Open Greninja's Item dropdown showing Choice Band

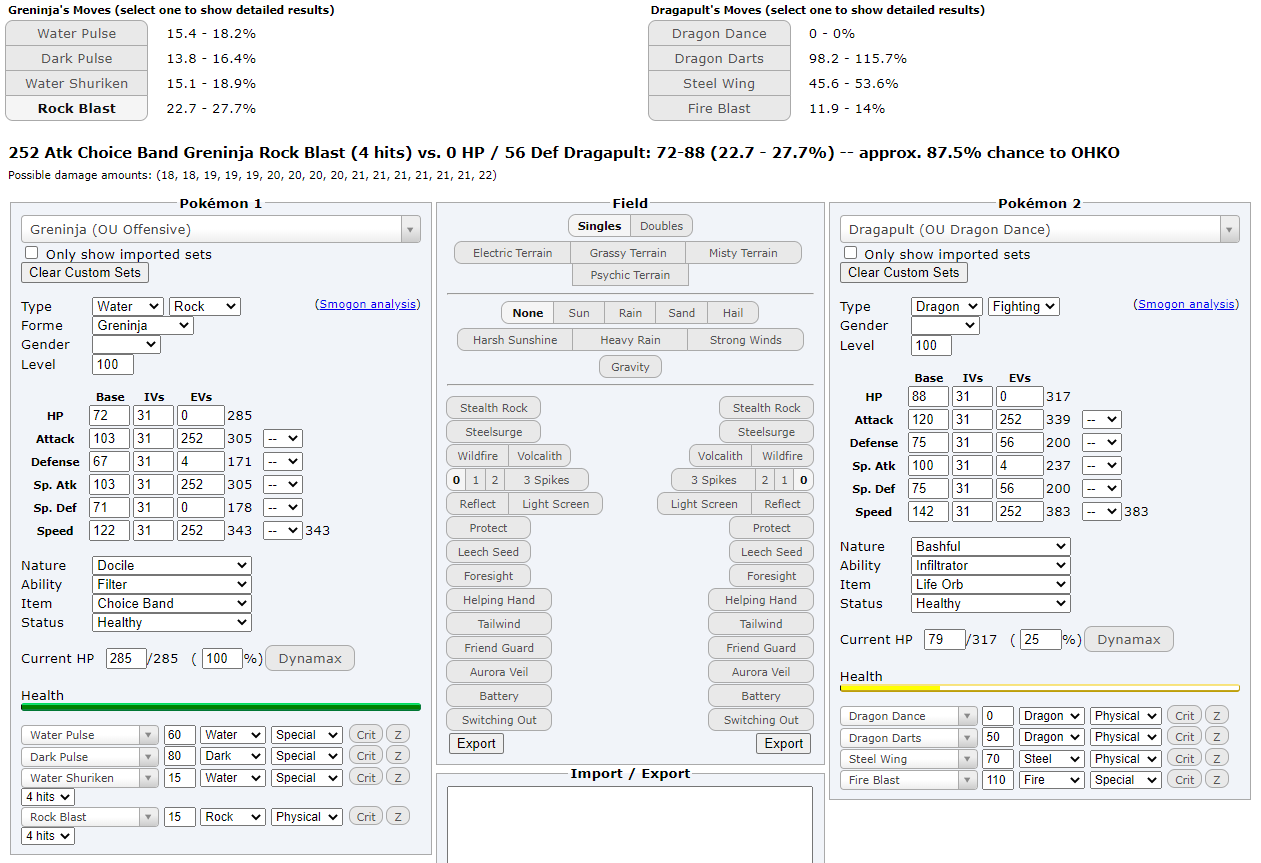(171, 603)
